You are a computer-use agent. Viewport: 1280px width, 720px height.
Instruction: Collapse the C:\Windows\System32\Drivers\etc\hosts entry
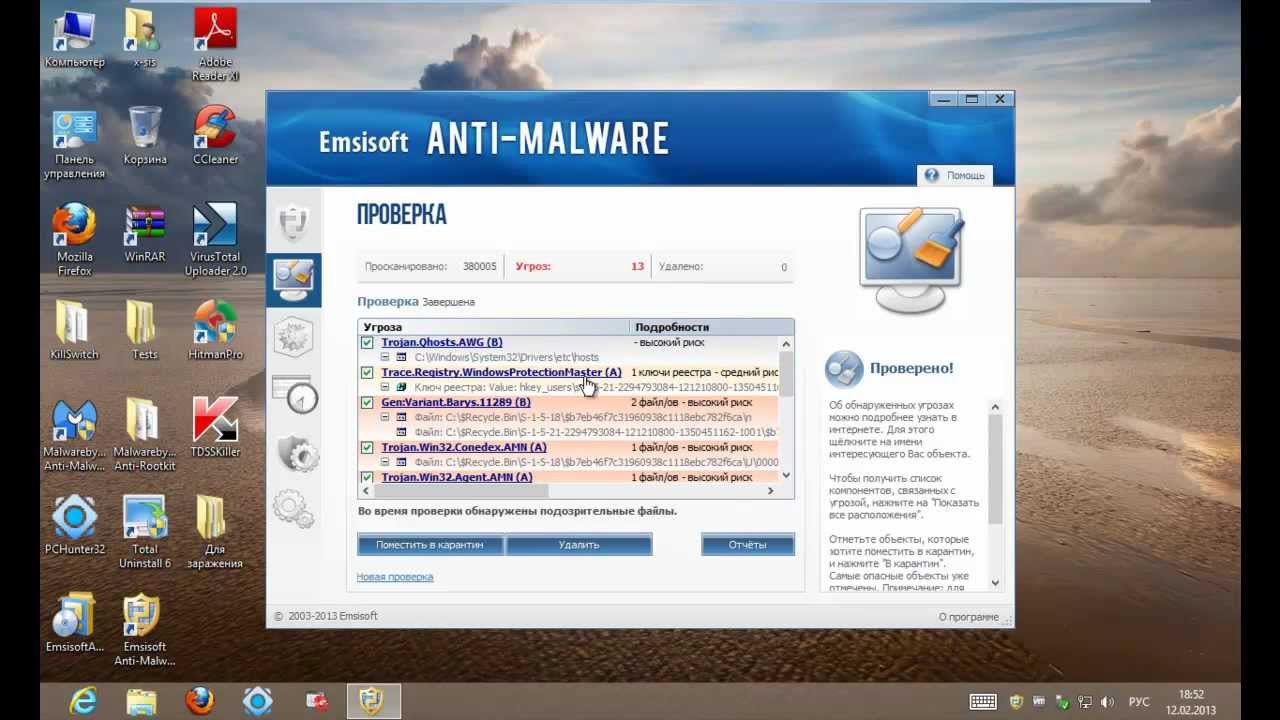click(x=386, y=357)
